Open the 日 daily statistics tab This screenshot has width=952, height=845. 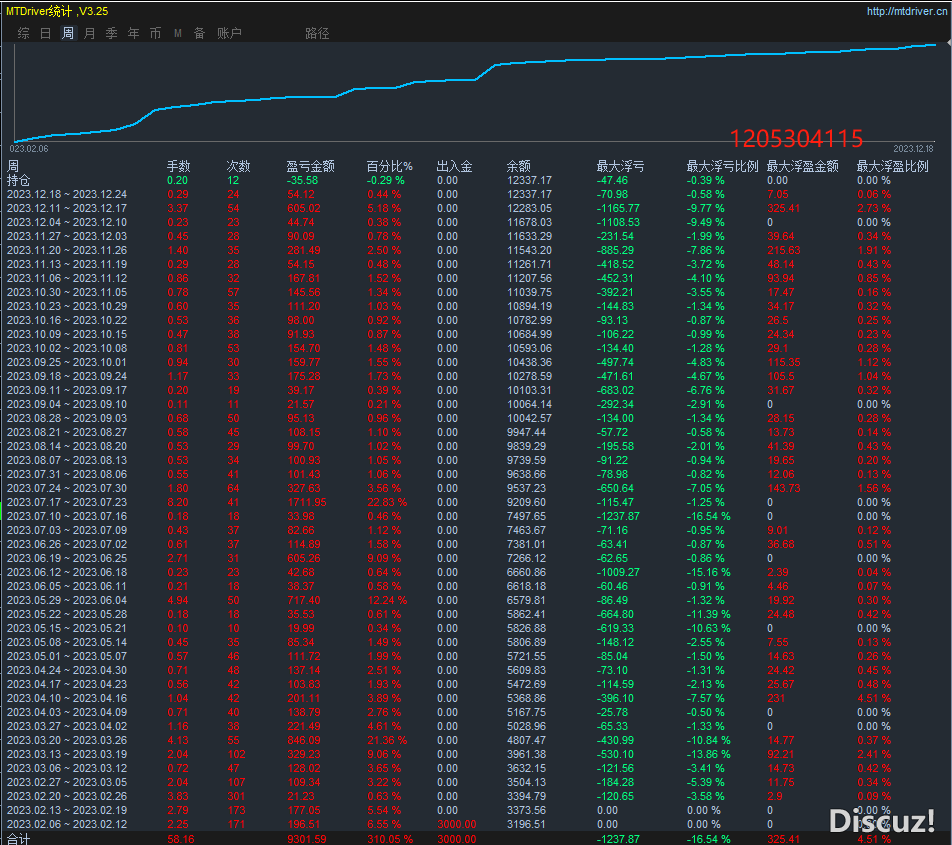tap(46, 33)
